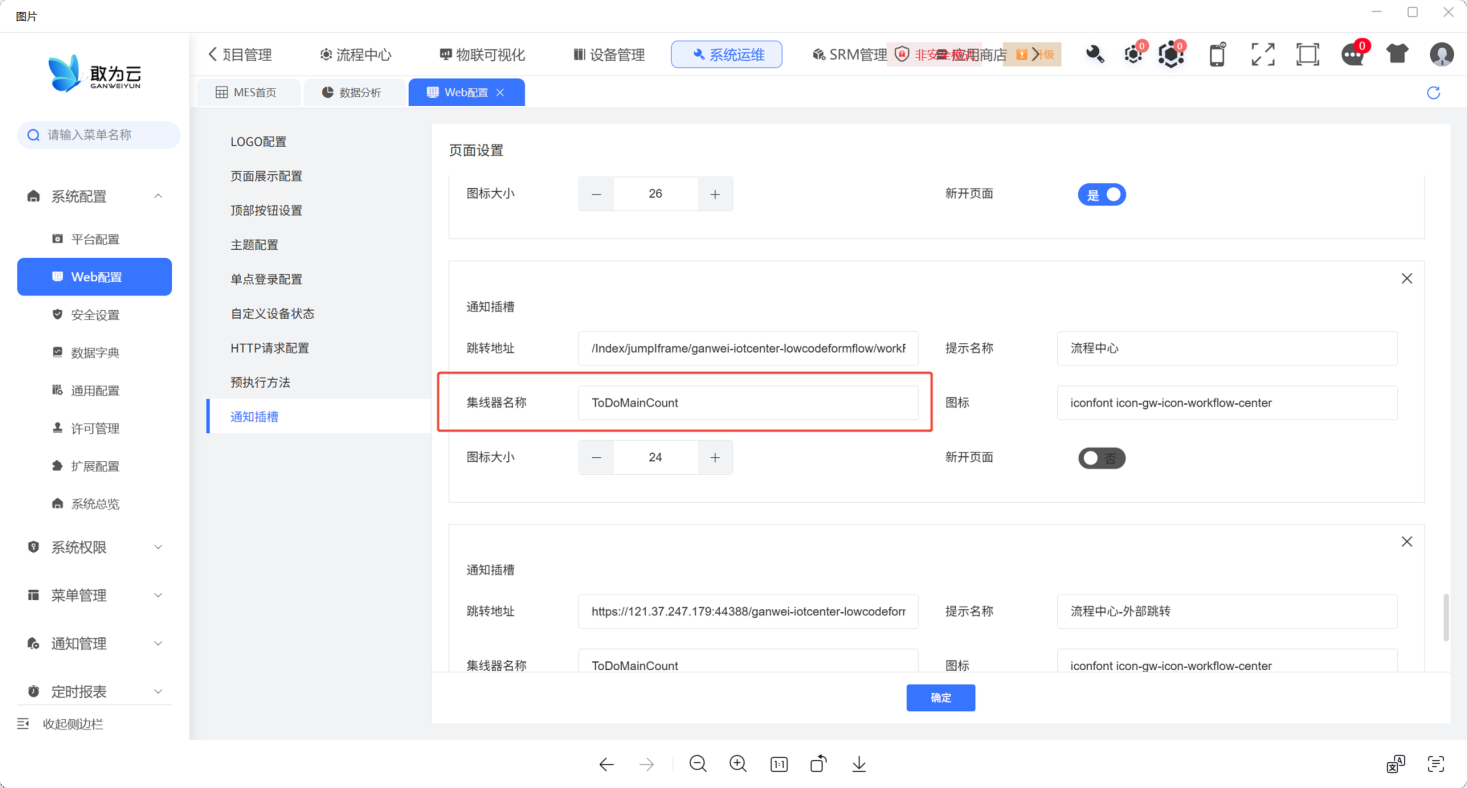Go to the previous image in the viewer
Viewport: 1467px width, 788px height.
pyautogui.click(x=606, y=765)
